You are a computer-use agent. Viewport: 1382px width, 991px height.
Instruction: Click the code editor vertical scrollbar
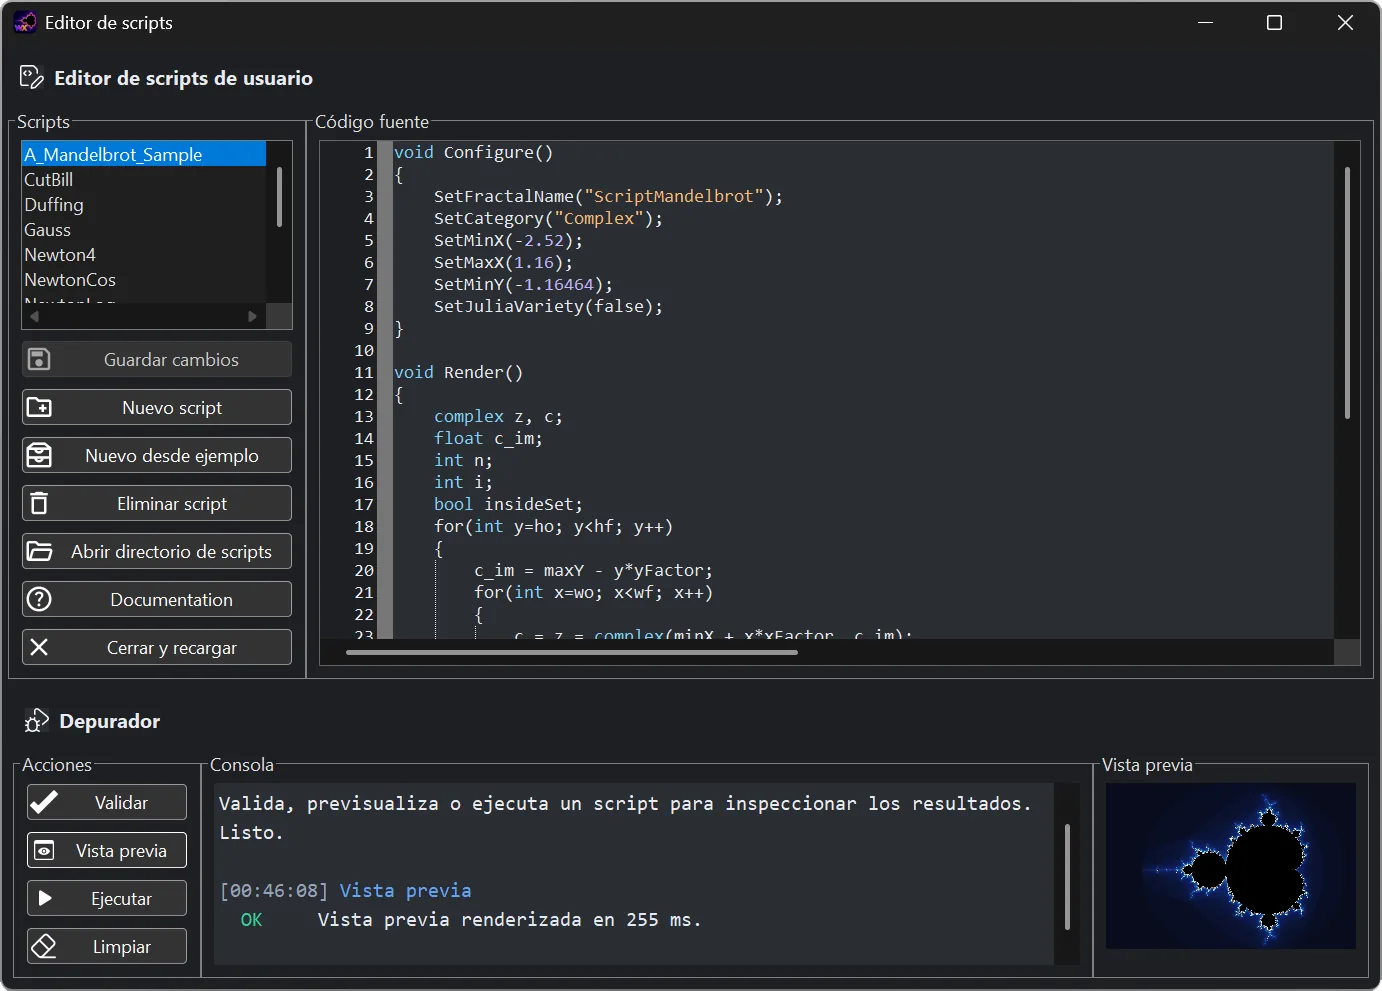pos(1347,292)
